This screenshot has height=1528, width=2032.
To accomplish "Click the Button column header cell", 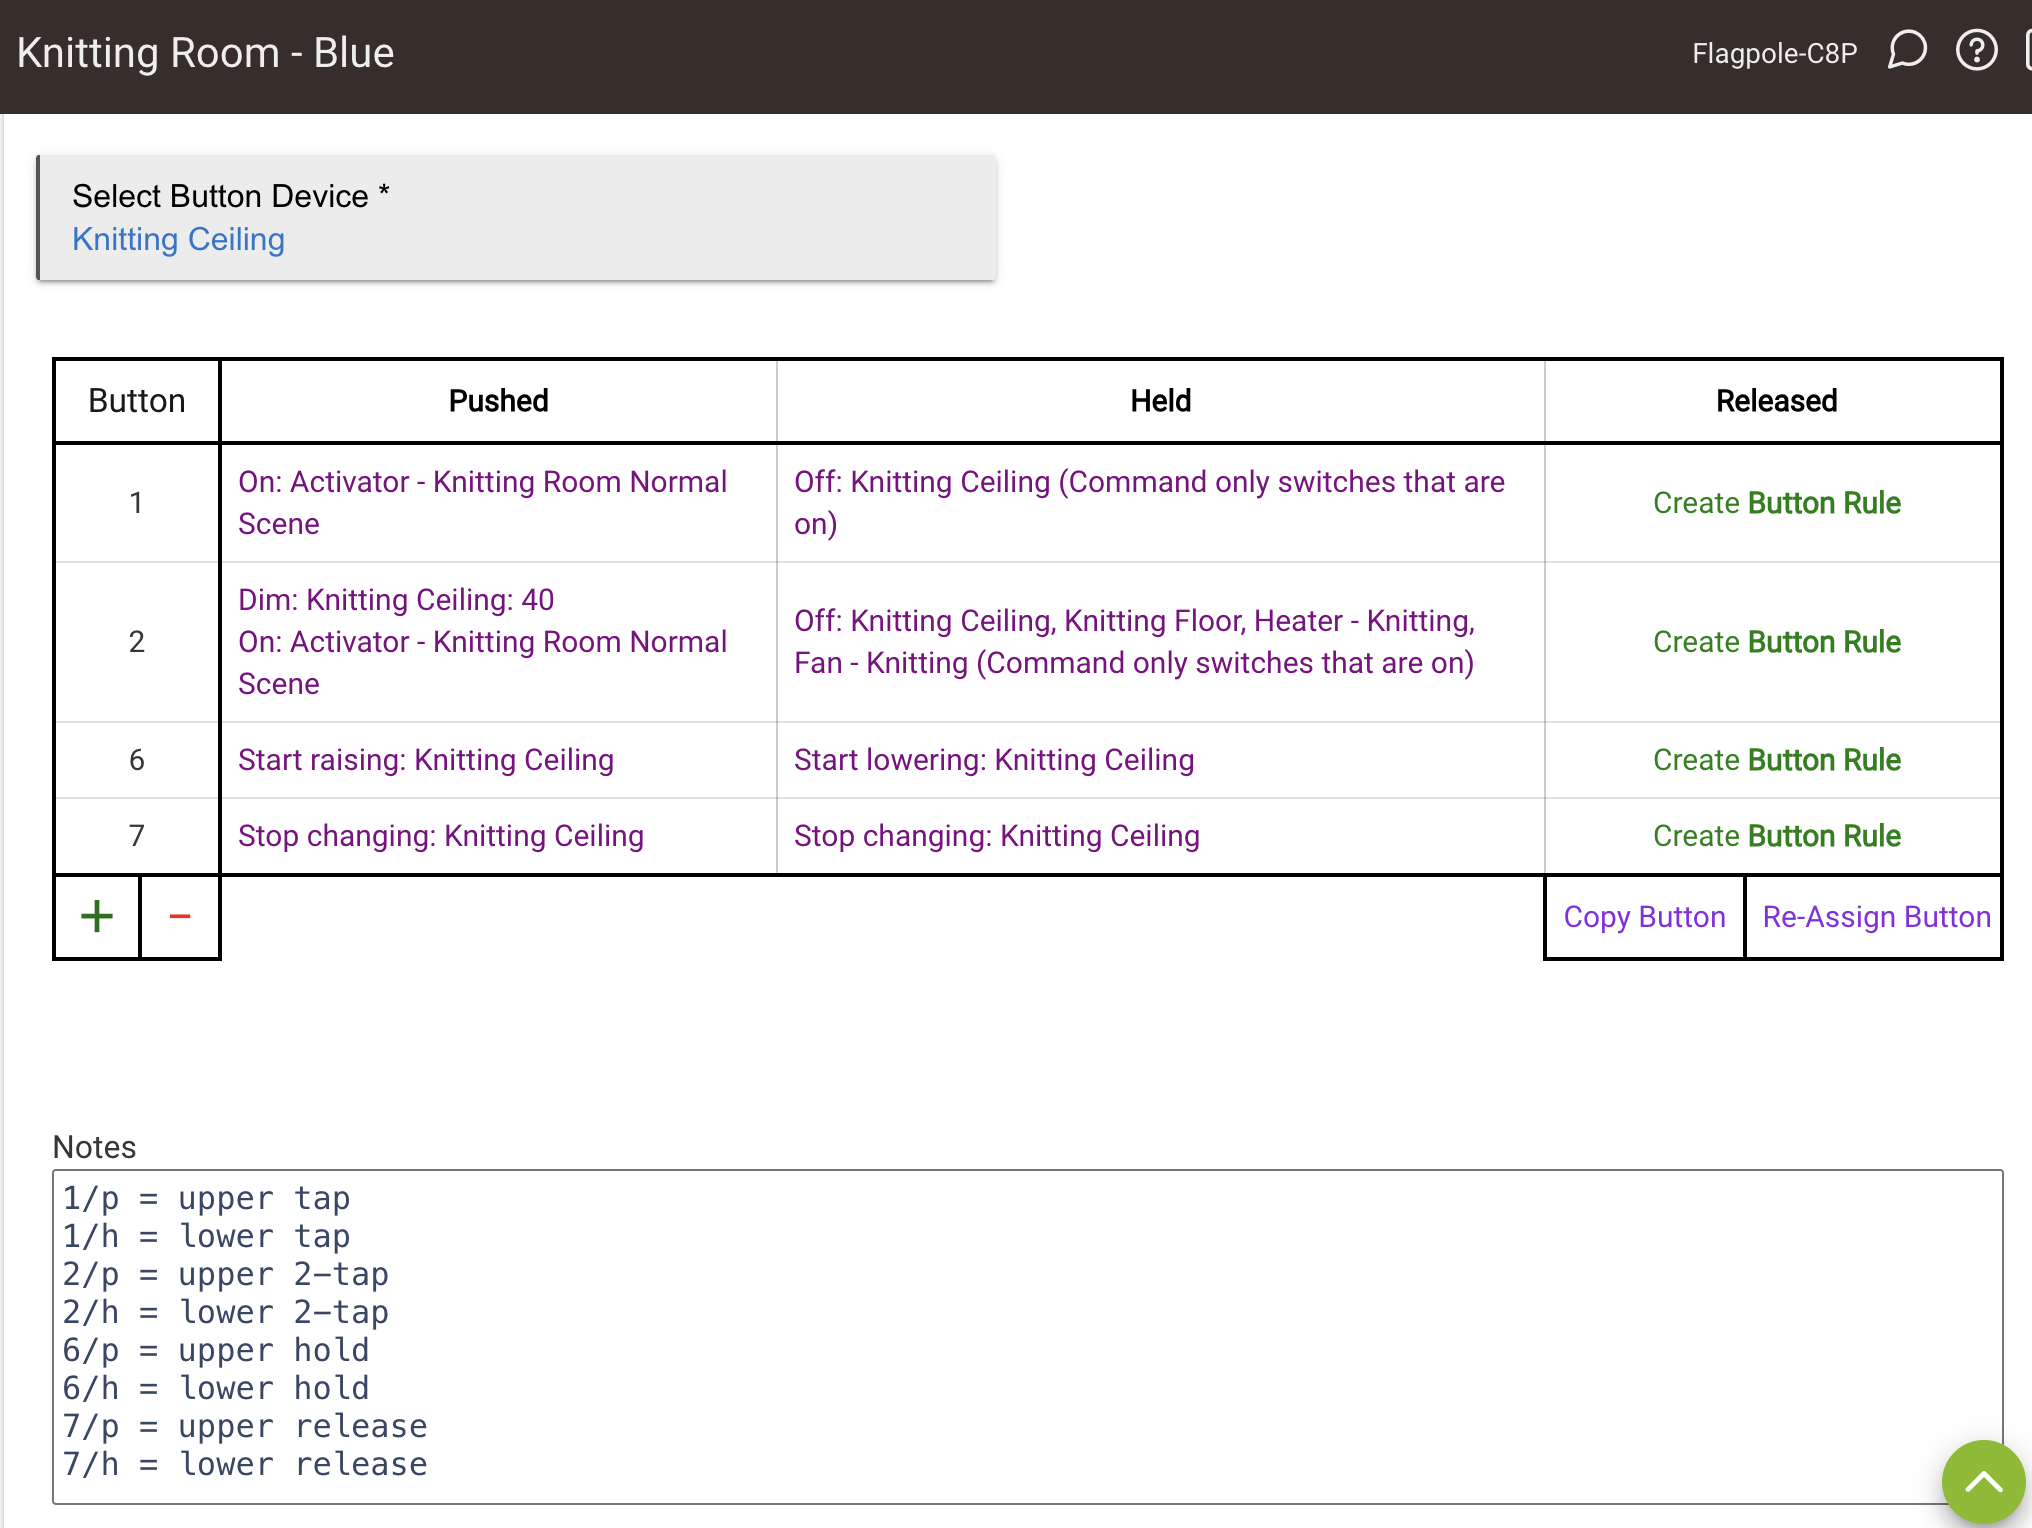I will 137,401.
